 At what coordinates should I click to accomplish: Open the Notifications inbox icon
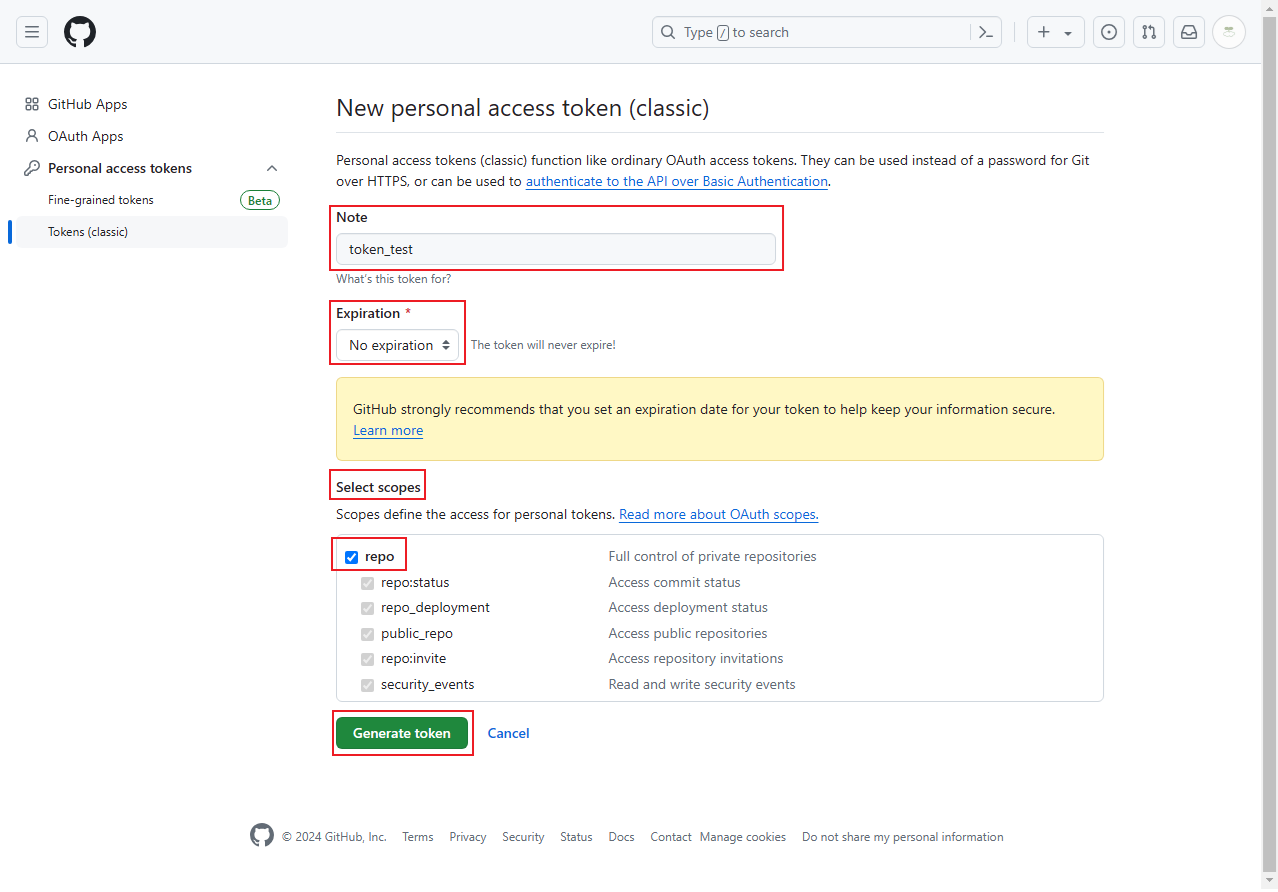pos(1189,32)
